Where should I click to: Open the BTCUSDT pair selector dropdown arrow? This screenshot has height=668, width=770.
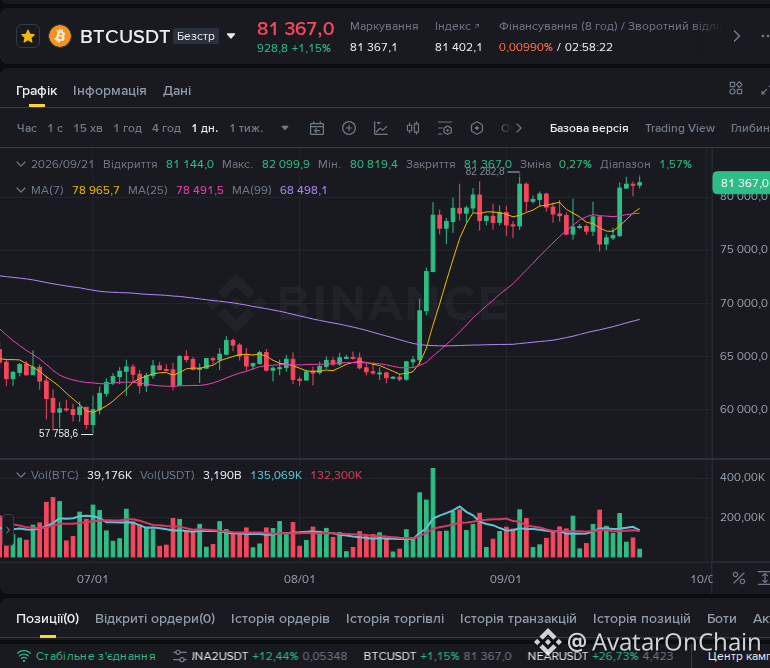[231, 36]
